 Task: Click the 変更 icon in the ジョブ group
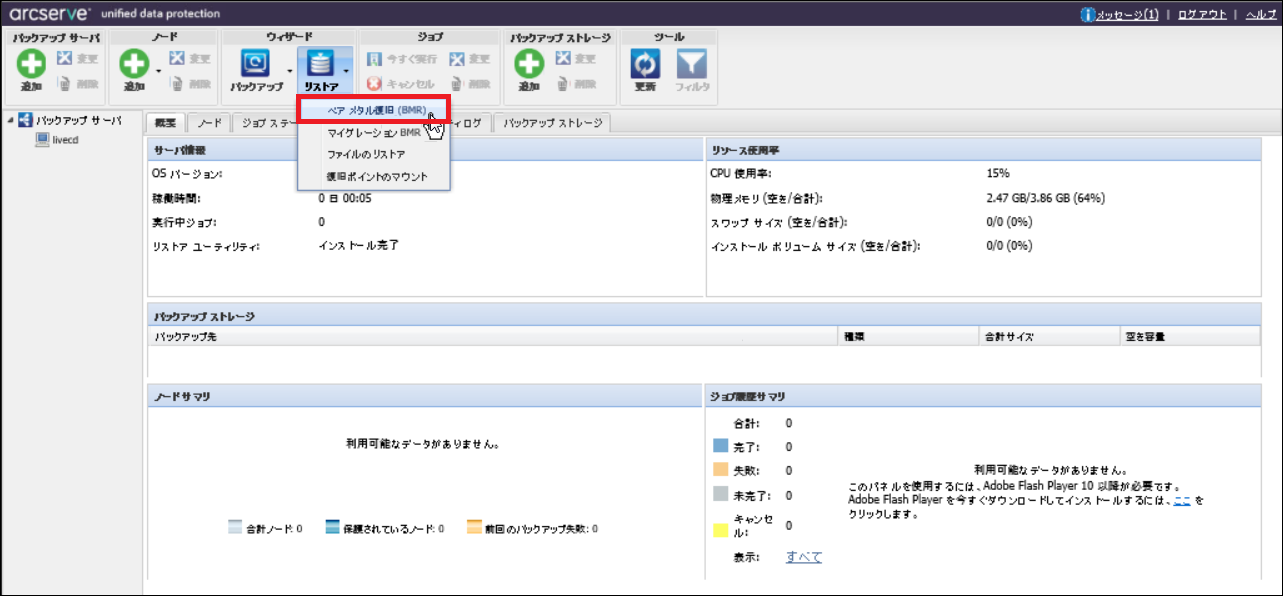pos(457,59)
